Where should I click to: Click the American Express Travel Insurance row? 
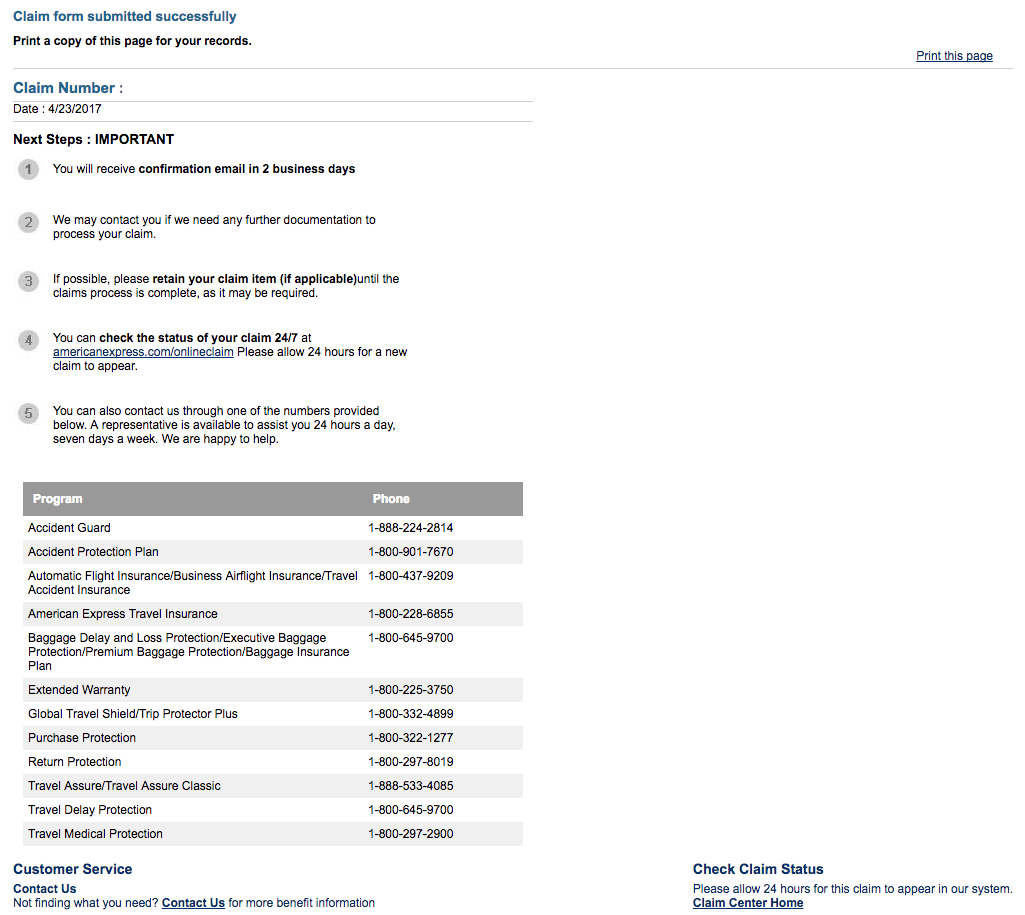(x=122, y=614)
